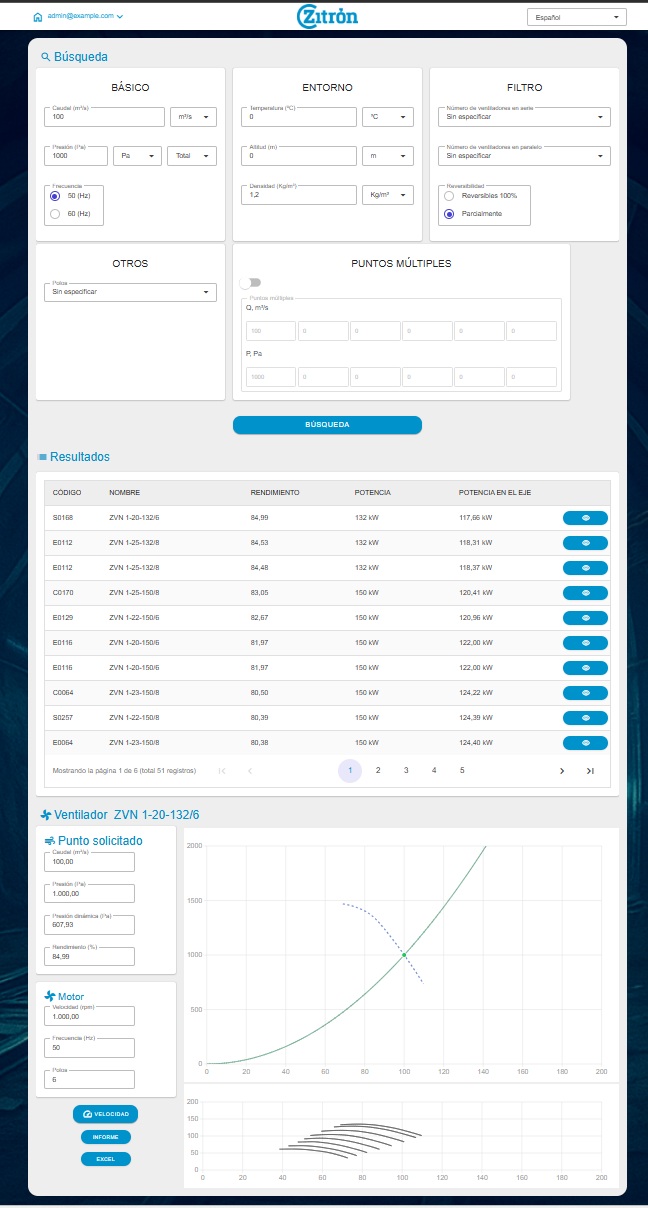Click the green operating point on the chart

404,955
